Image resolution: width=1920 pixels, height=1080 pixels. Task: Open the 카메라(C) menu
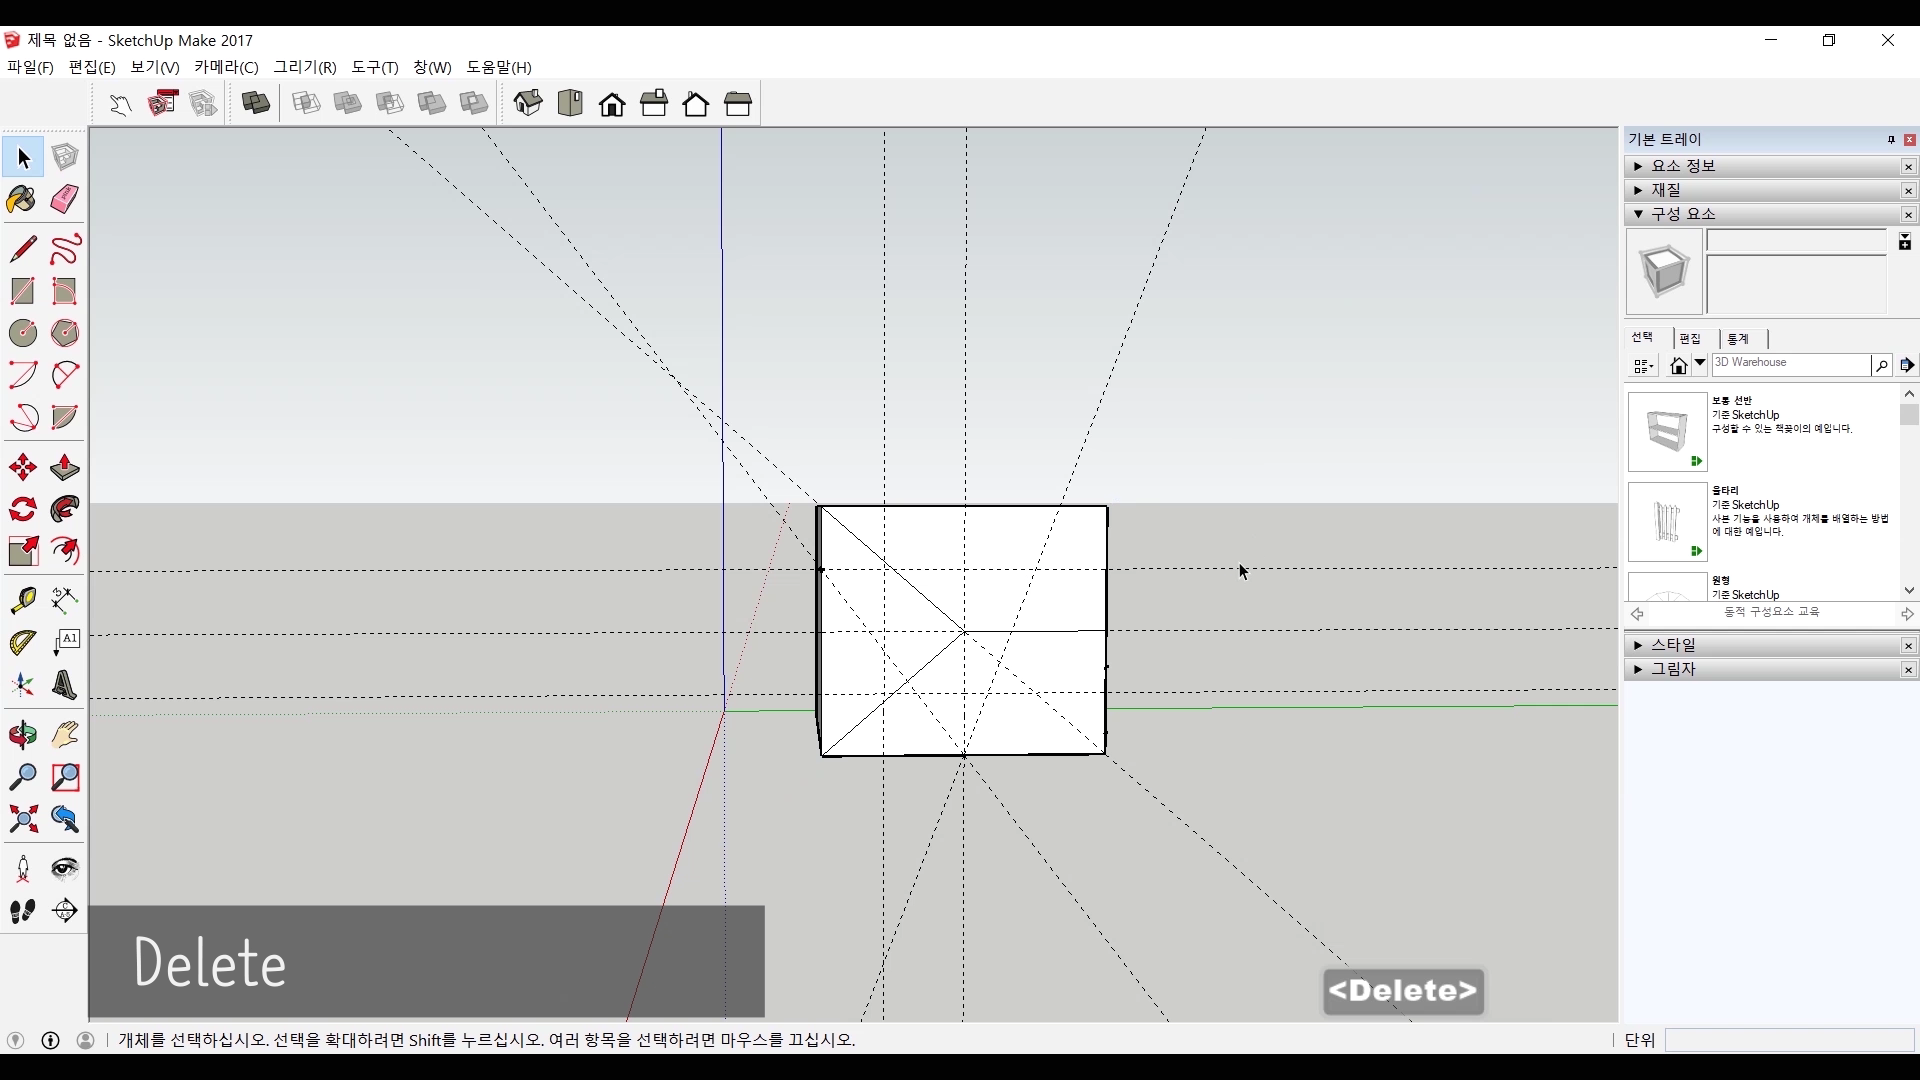(226, 67)
